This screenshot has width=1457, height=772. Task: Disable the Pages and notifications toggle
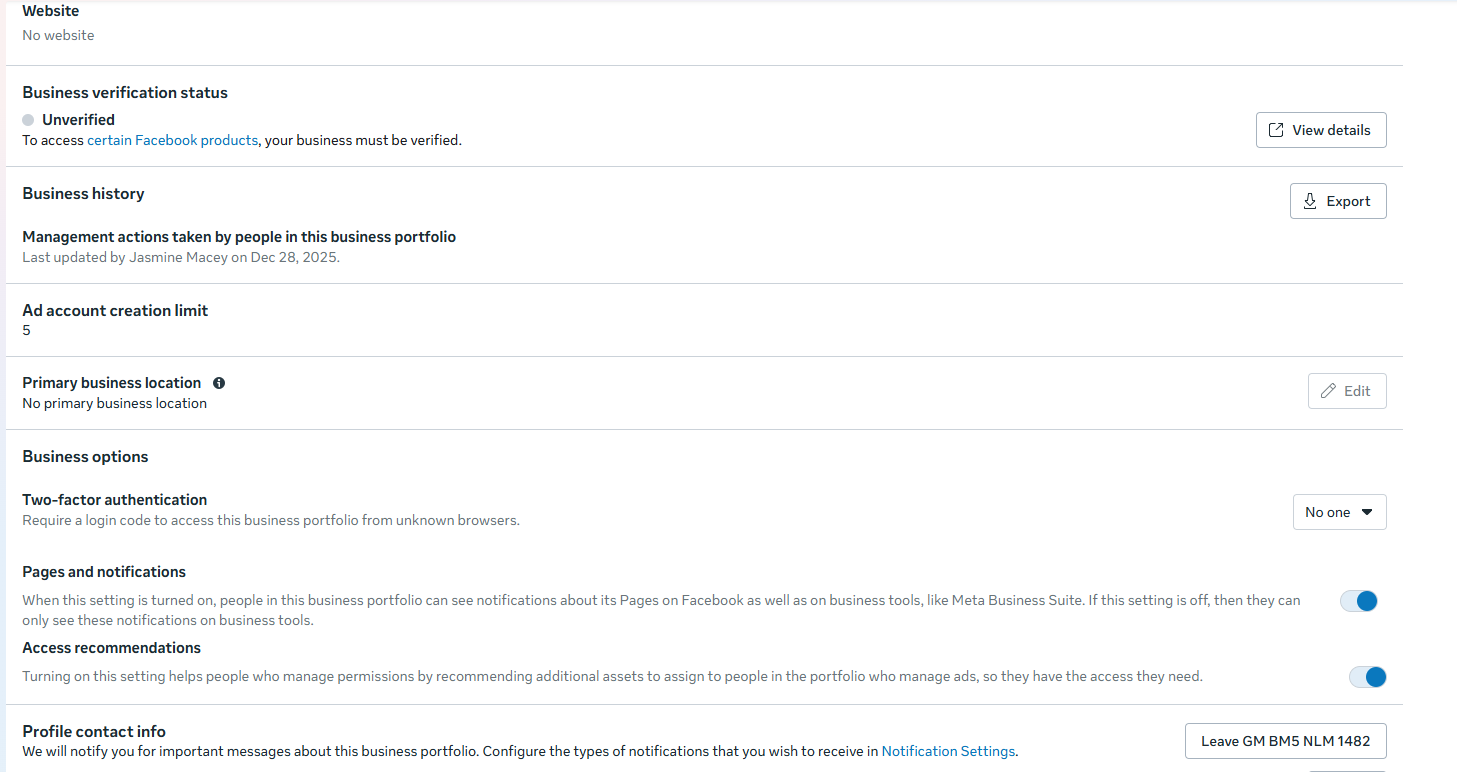coord(1359,601)
